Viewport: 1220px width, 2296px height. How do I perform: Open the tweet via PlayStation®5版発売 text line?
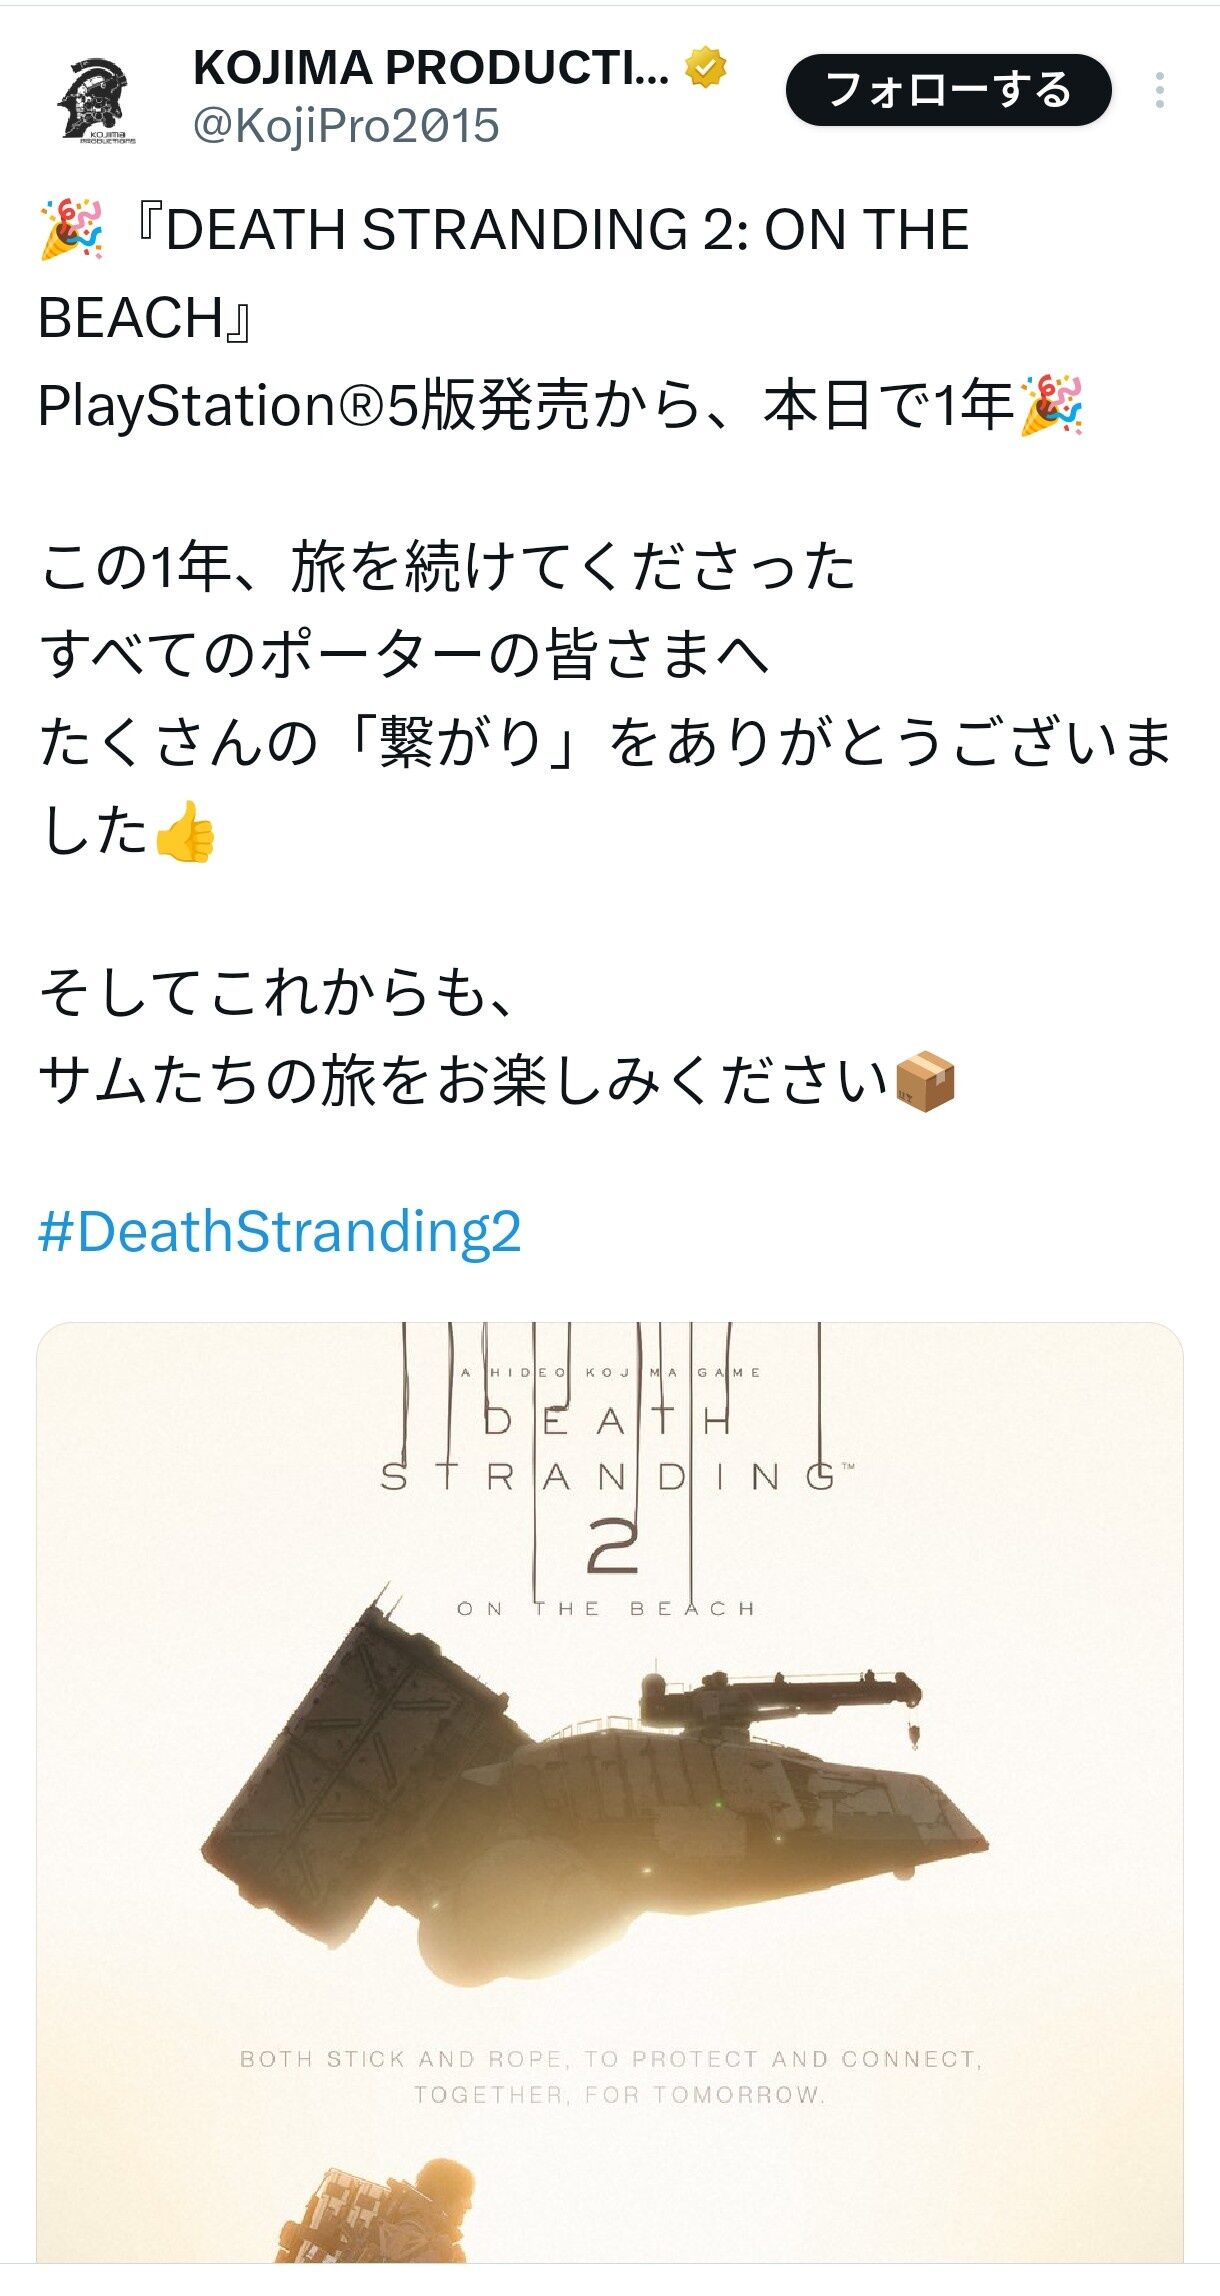click(561, 406)
